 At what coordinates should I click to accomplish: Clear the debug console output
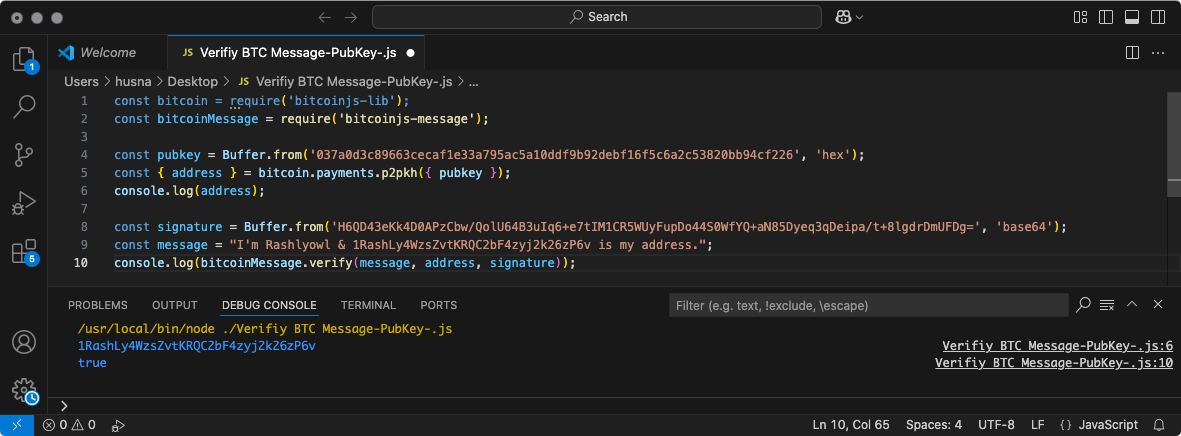[x=1106, y=305]
